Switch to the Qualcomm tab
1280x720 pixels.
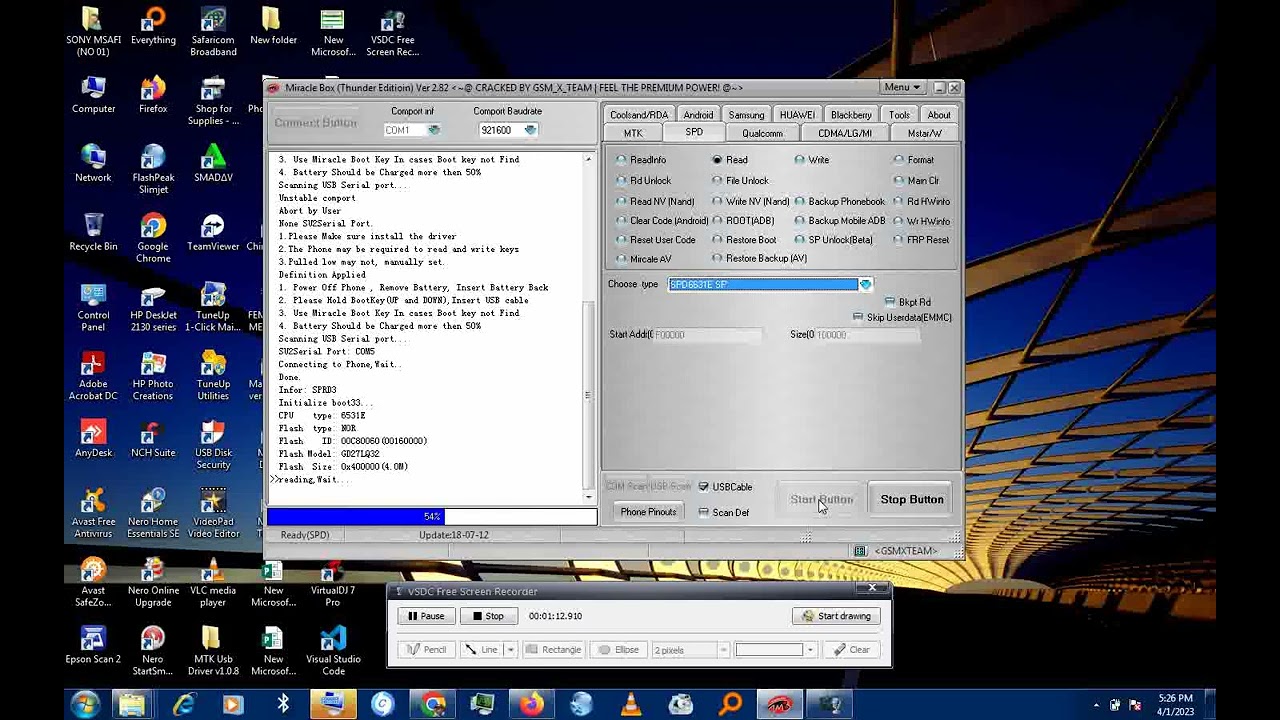pyautogui.click(x=762, y=134)
